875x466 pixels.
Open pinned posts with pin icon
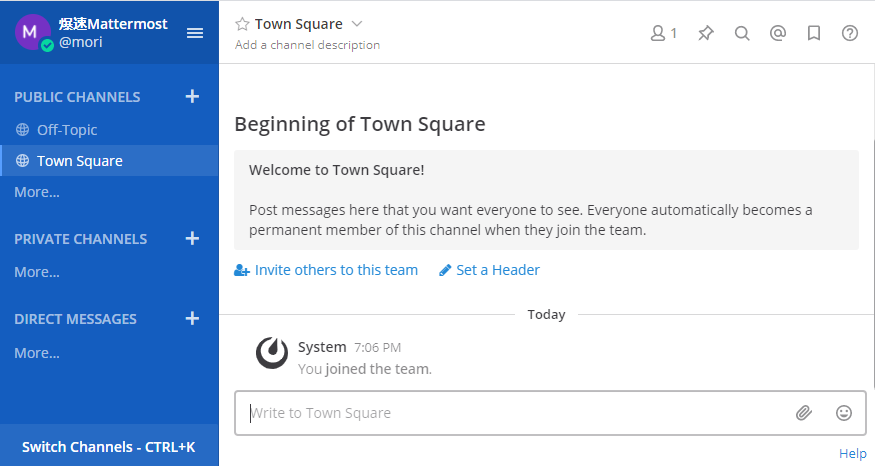705,33
